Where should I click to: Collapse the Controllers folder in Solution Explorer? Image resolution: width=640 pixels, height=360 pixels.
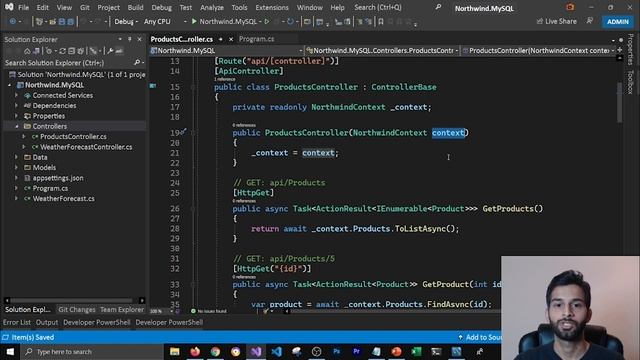click(x=16, y=126)
